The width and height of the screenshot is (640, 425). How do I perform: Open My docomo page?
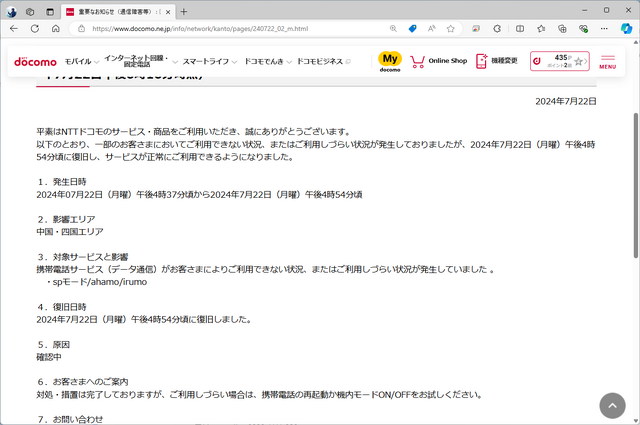coord(390,61)
